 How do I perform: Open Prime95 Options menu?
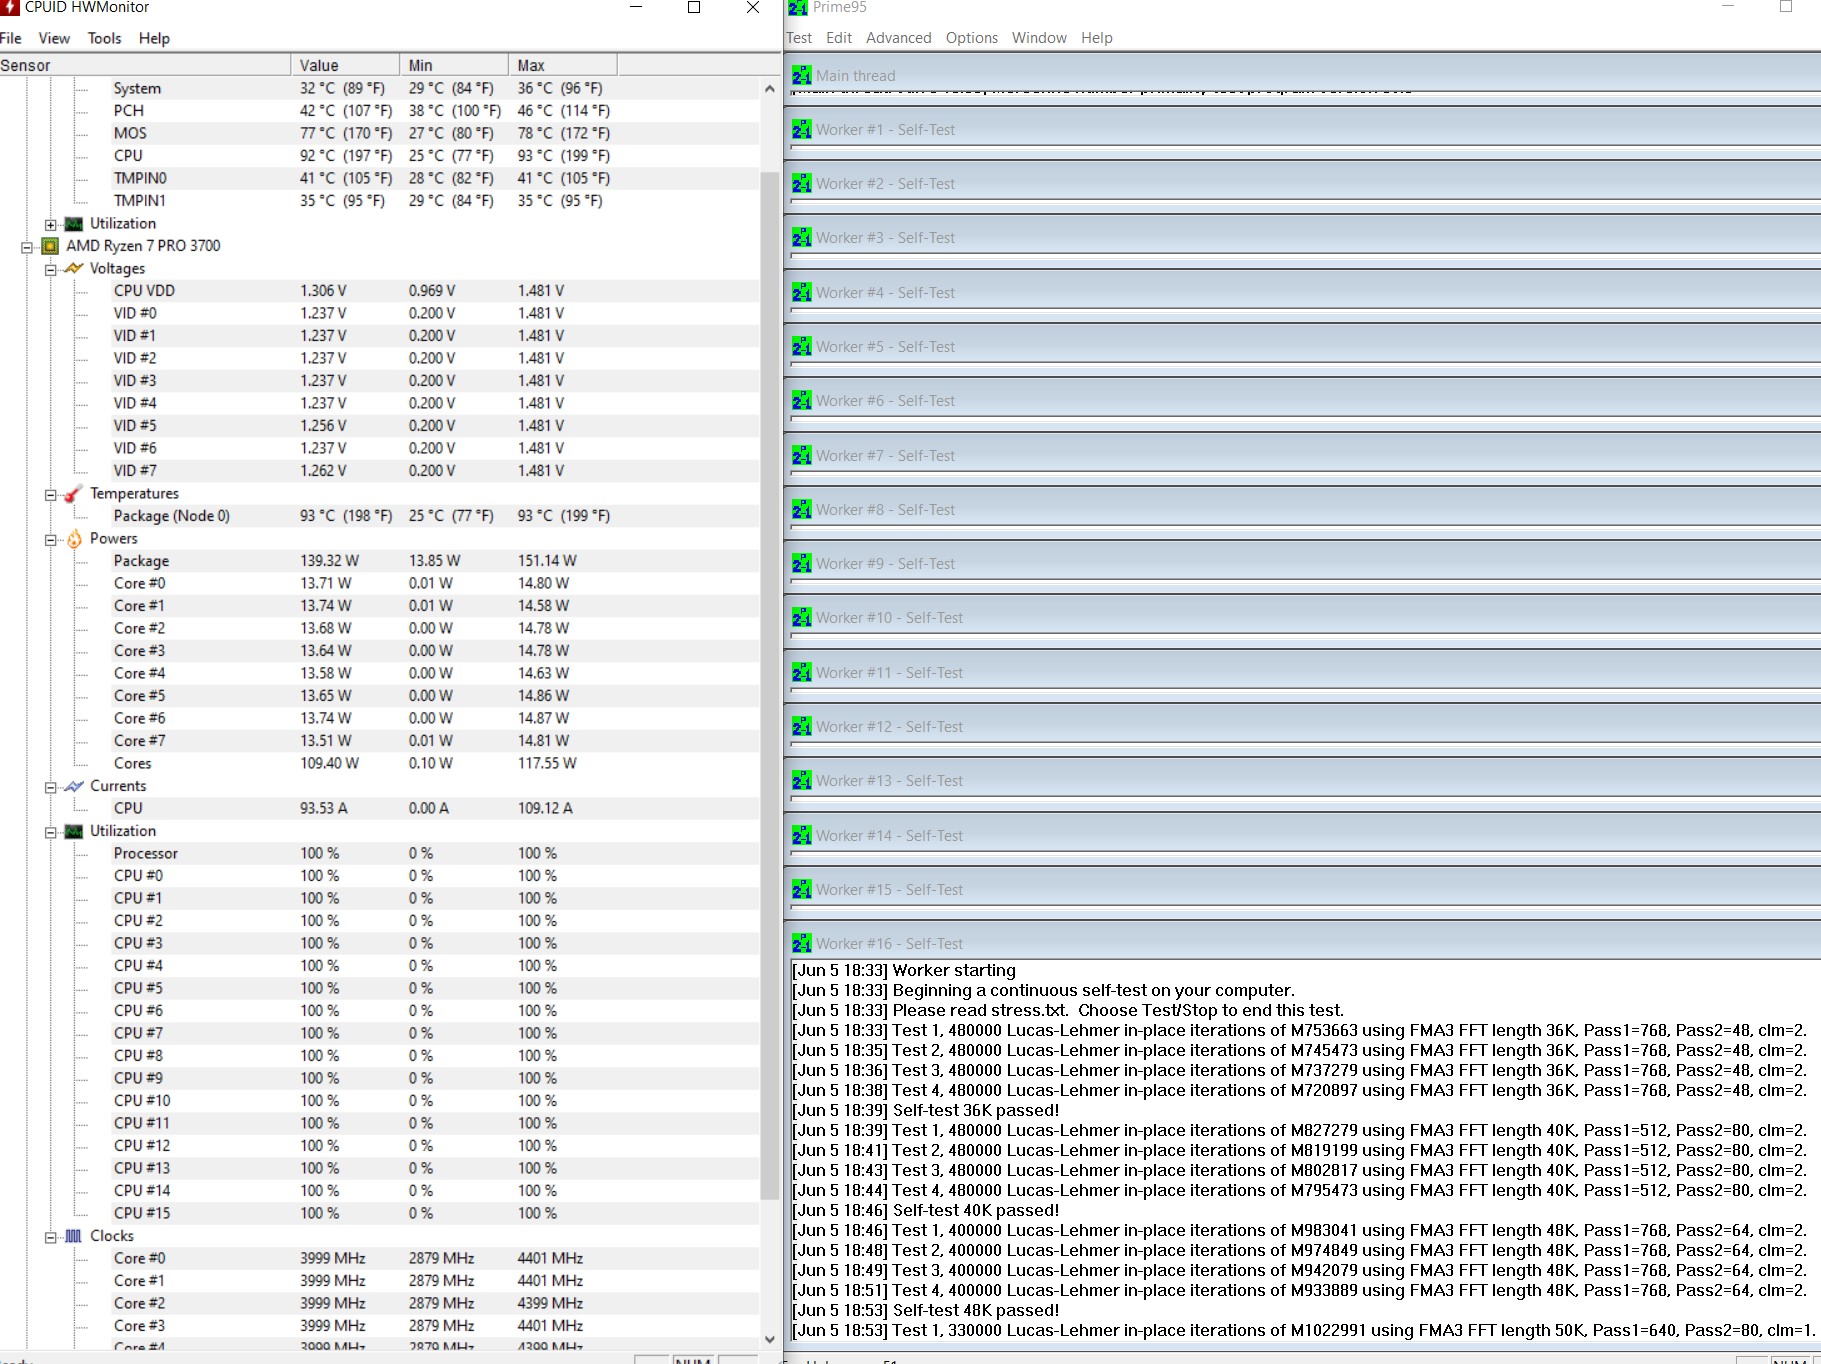point(972,38)
